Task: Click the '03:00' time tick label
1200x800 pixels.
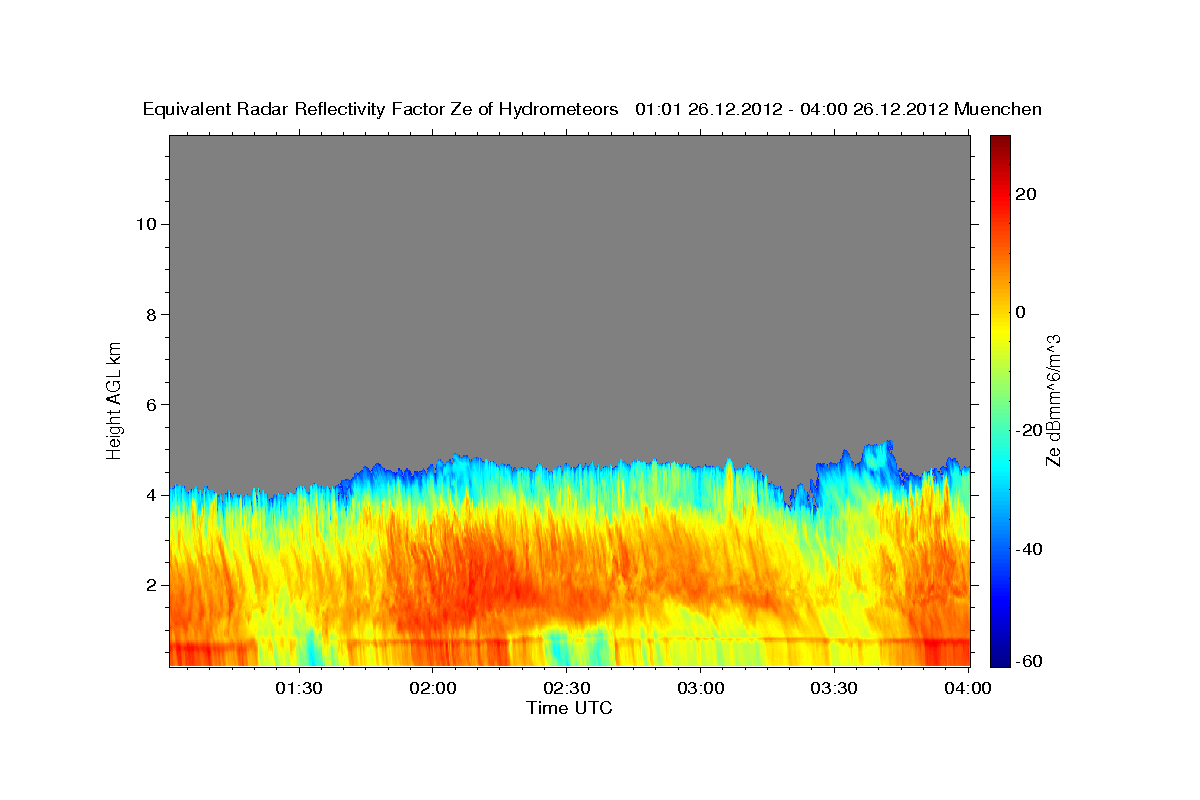Action: pos(700,689)
